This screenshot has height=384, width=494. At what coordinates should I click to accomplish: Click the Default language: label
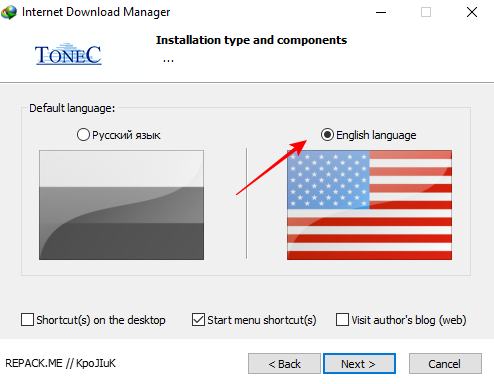tap(72, 108)
